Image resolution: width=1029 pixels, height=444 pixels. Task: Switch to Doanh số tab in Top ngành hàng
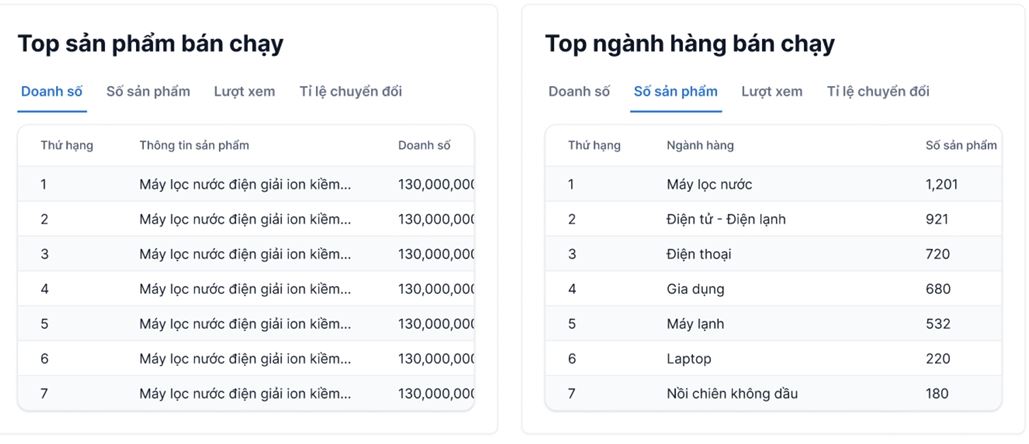pyautogui.click(x=579, y=92)
